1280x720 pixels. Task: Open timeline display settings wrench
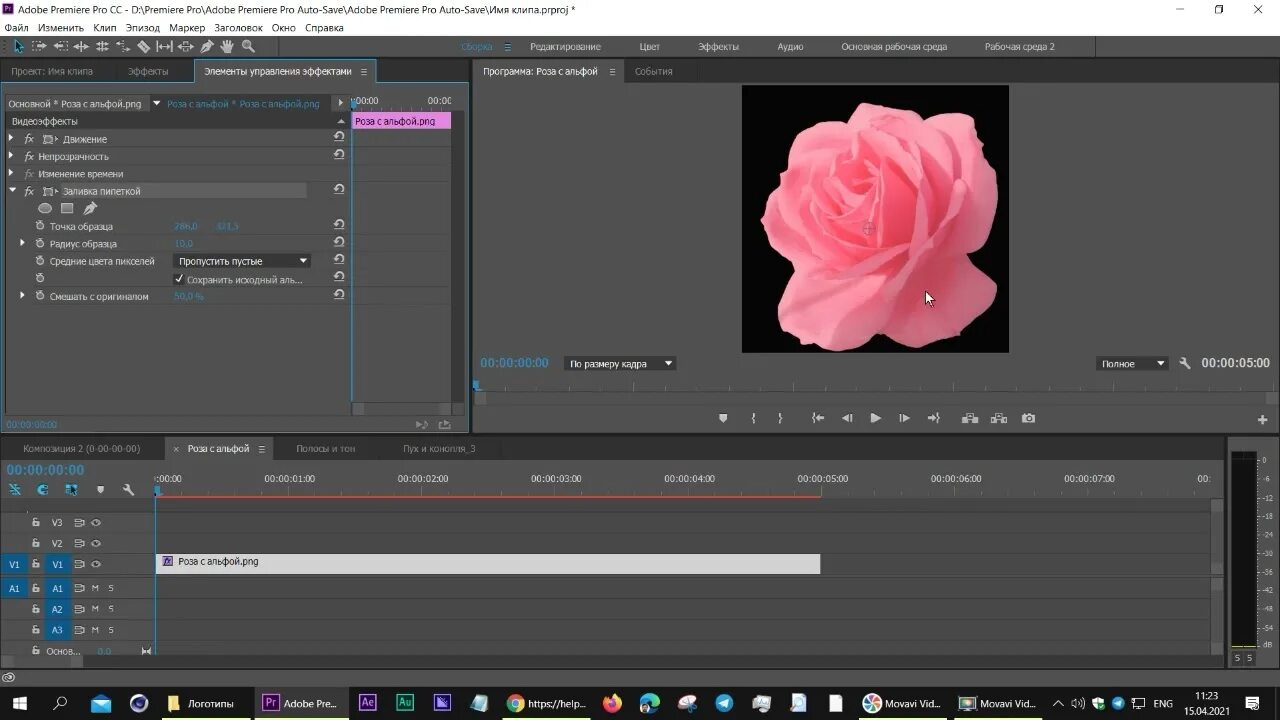128,490
